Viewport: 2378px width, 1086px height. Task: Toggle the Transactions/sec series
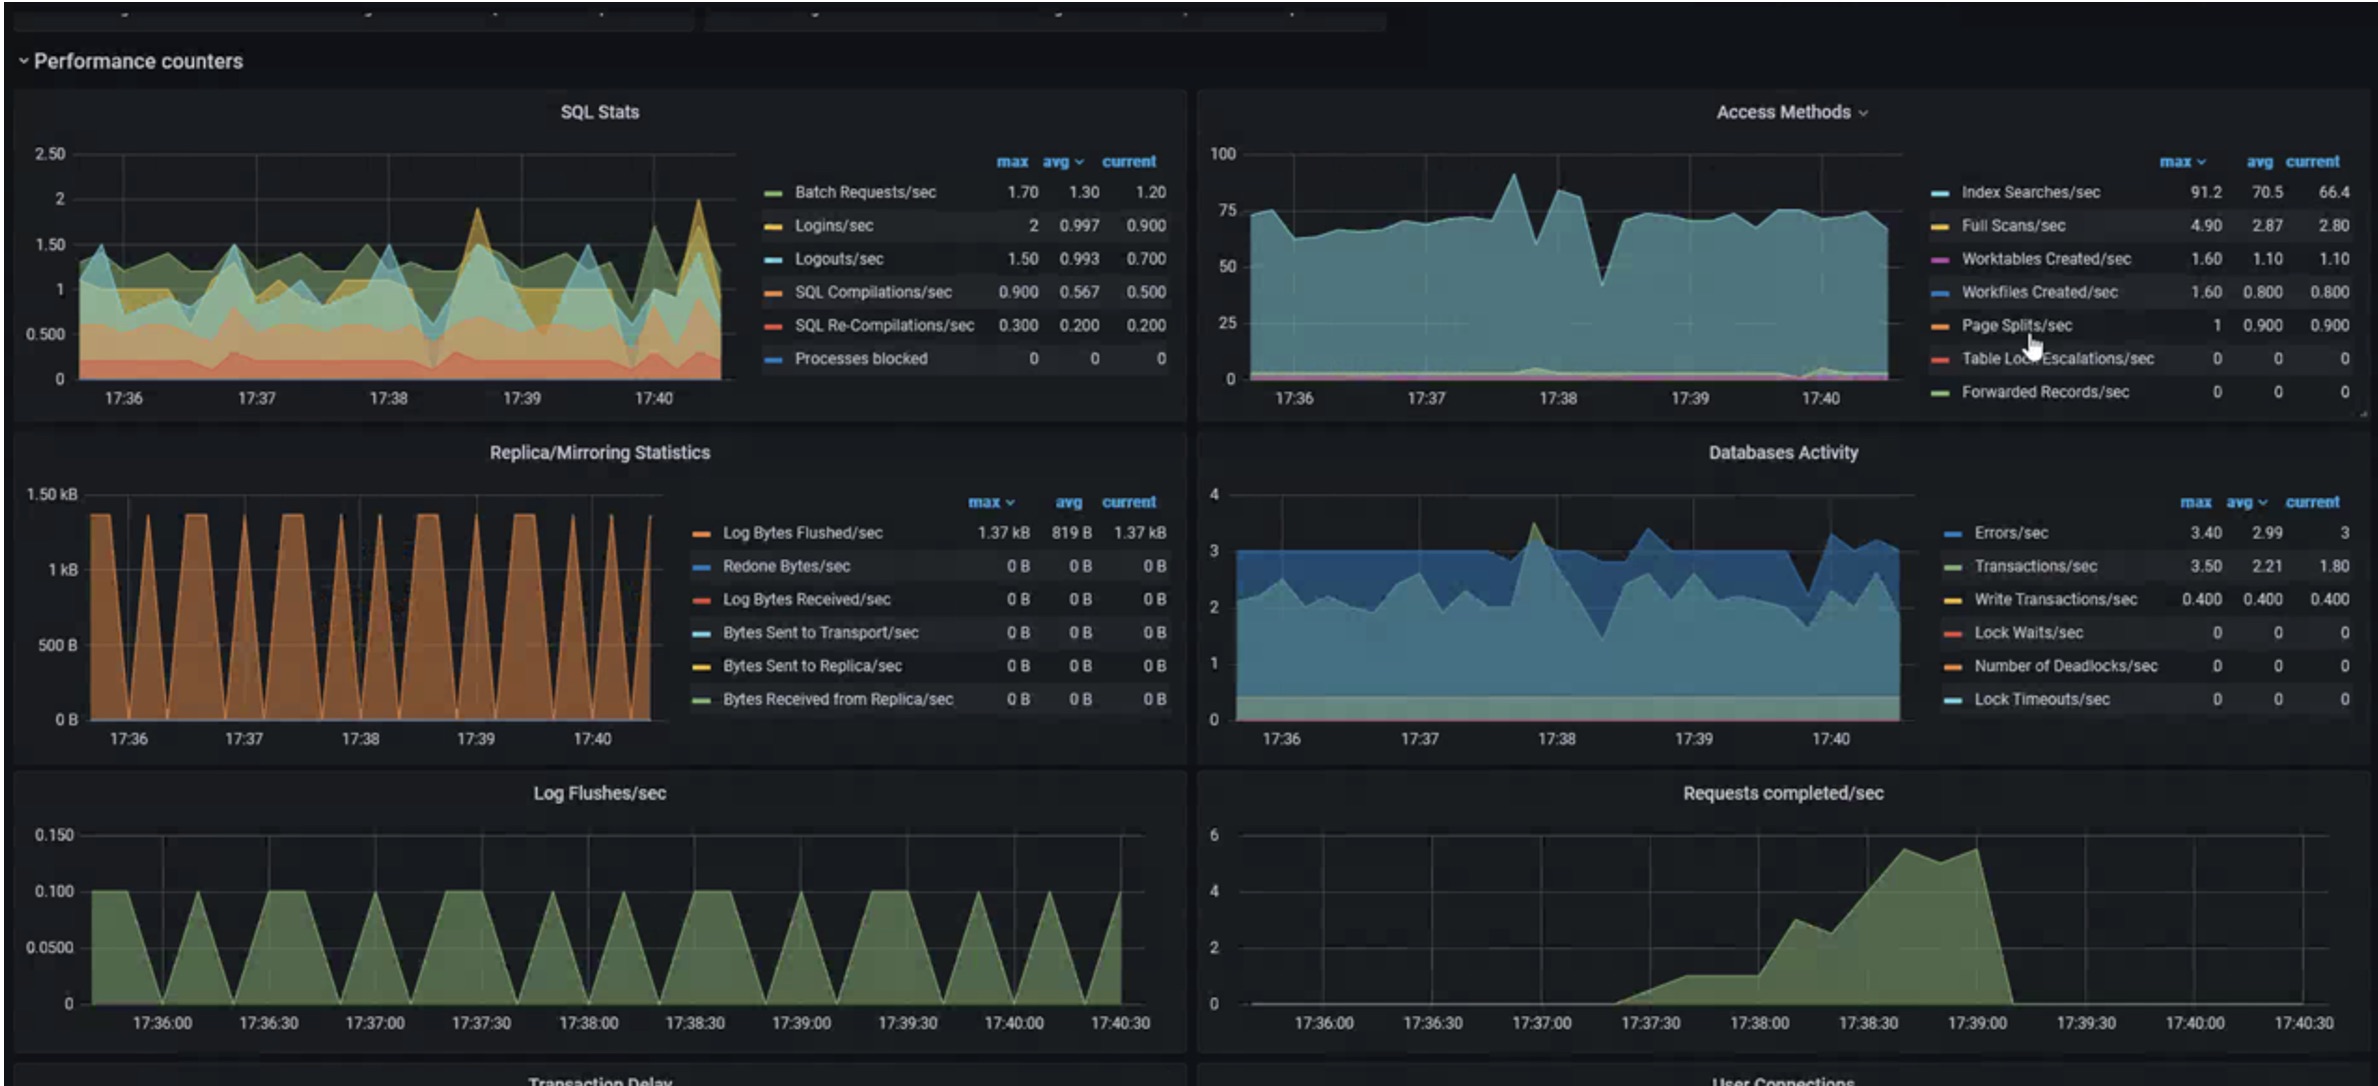[2035, 566]
